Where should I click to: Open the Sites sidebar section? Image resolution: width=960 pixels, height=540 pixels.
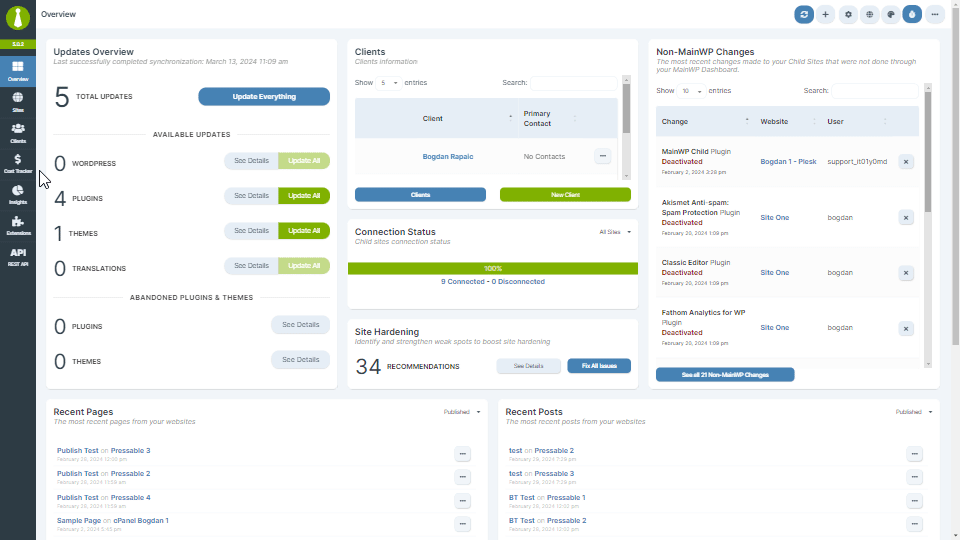pos(18,102)
